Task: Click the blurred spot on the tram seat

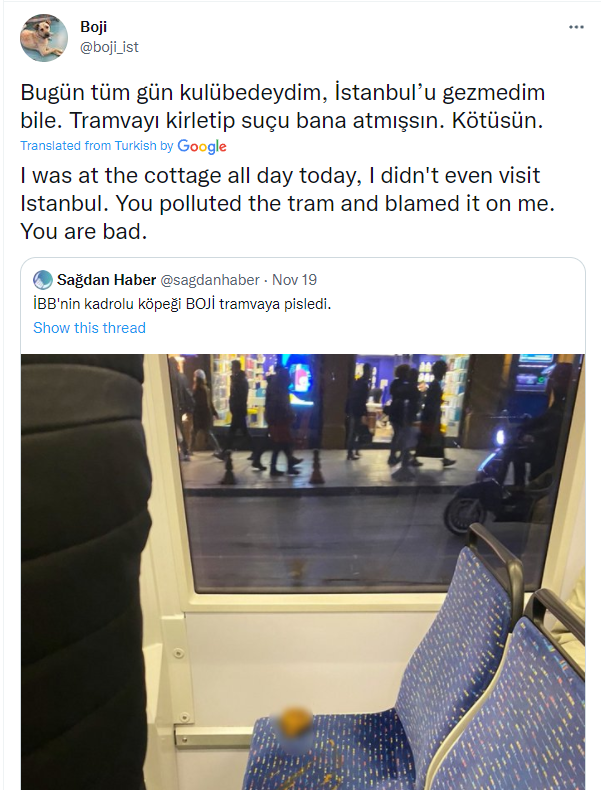Action: (295, 721)
